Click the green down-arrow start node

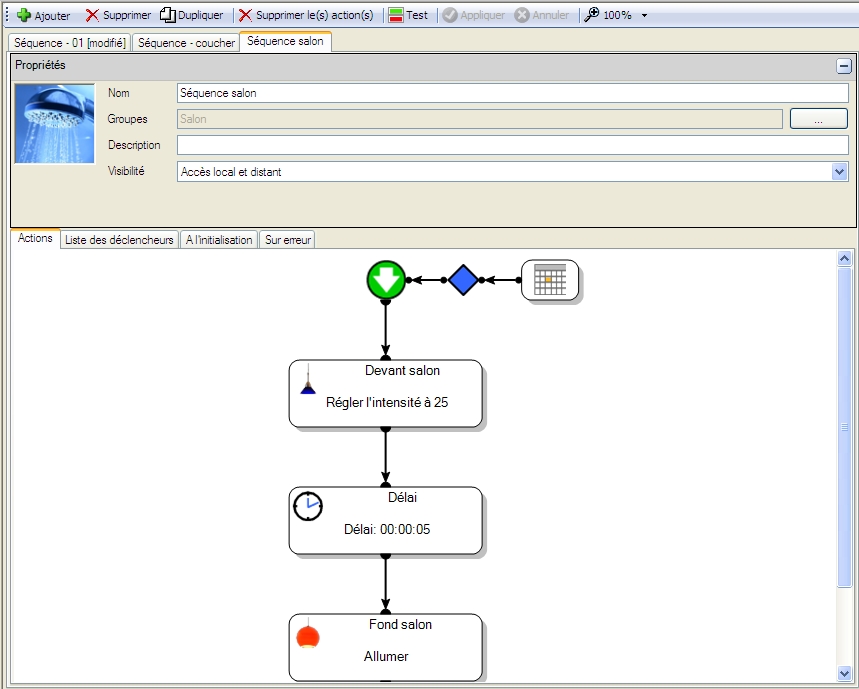[x=385, y=280]
